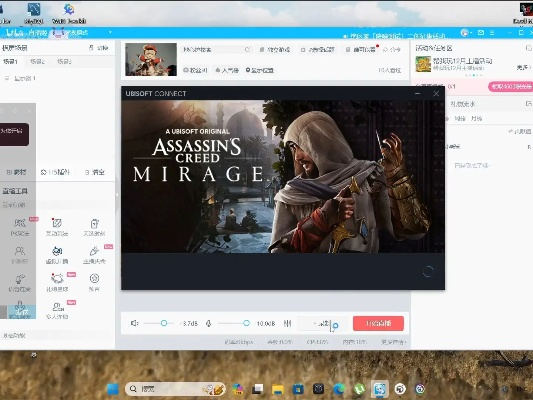Expand the dropdown arrow in Bilibili title bar

coord(110,33)
